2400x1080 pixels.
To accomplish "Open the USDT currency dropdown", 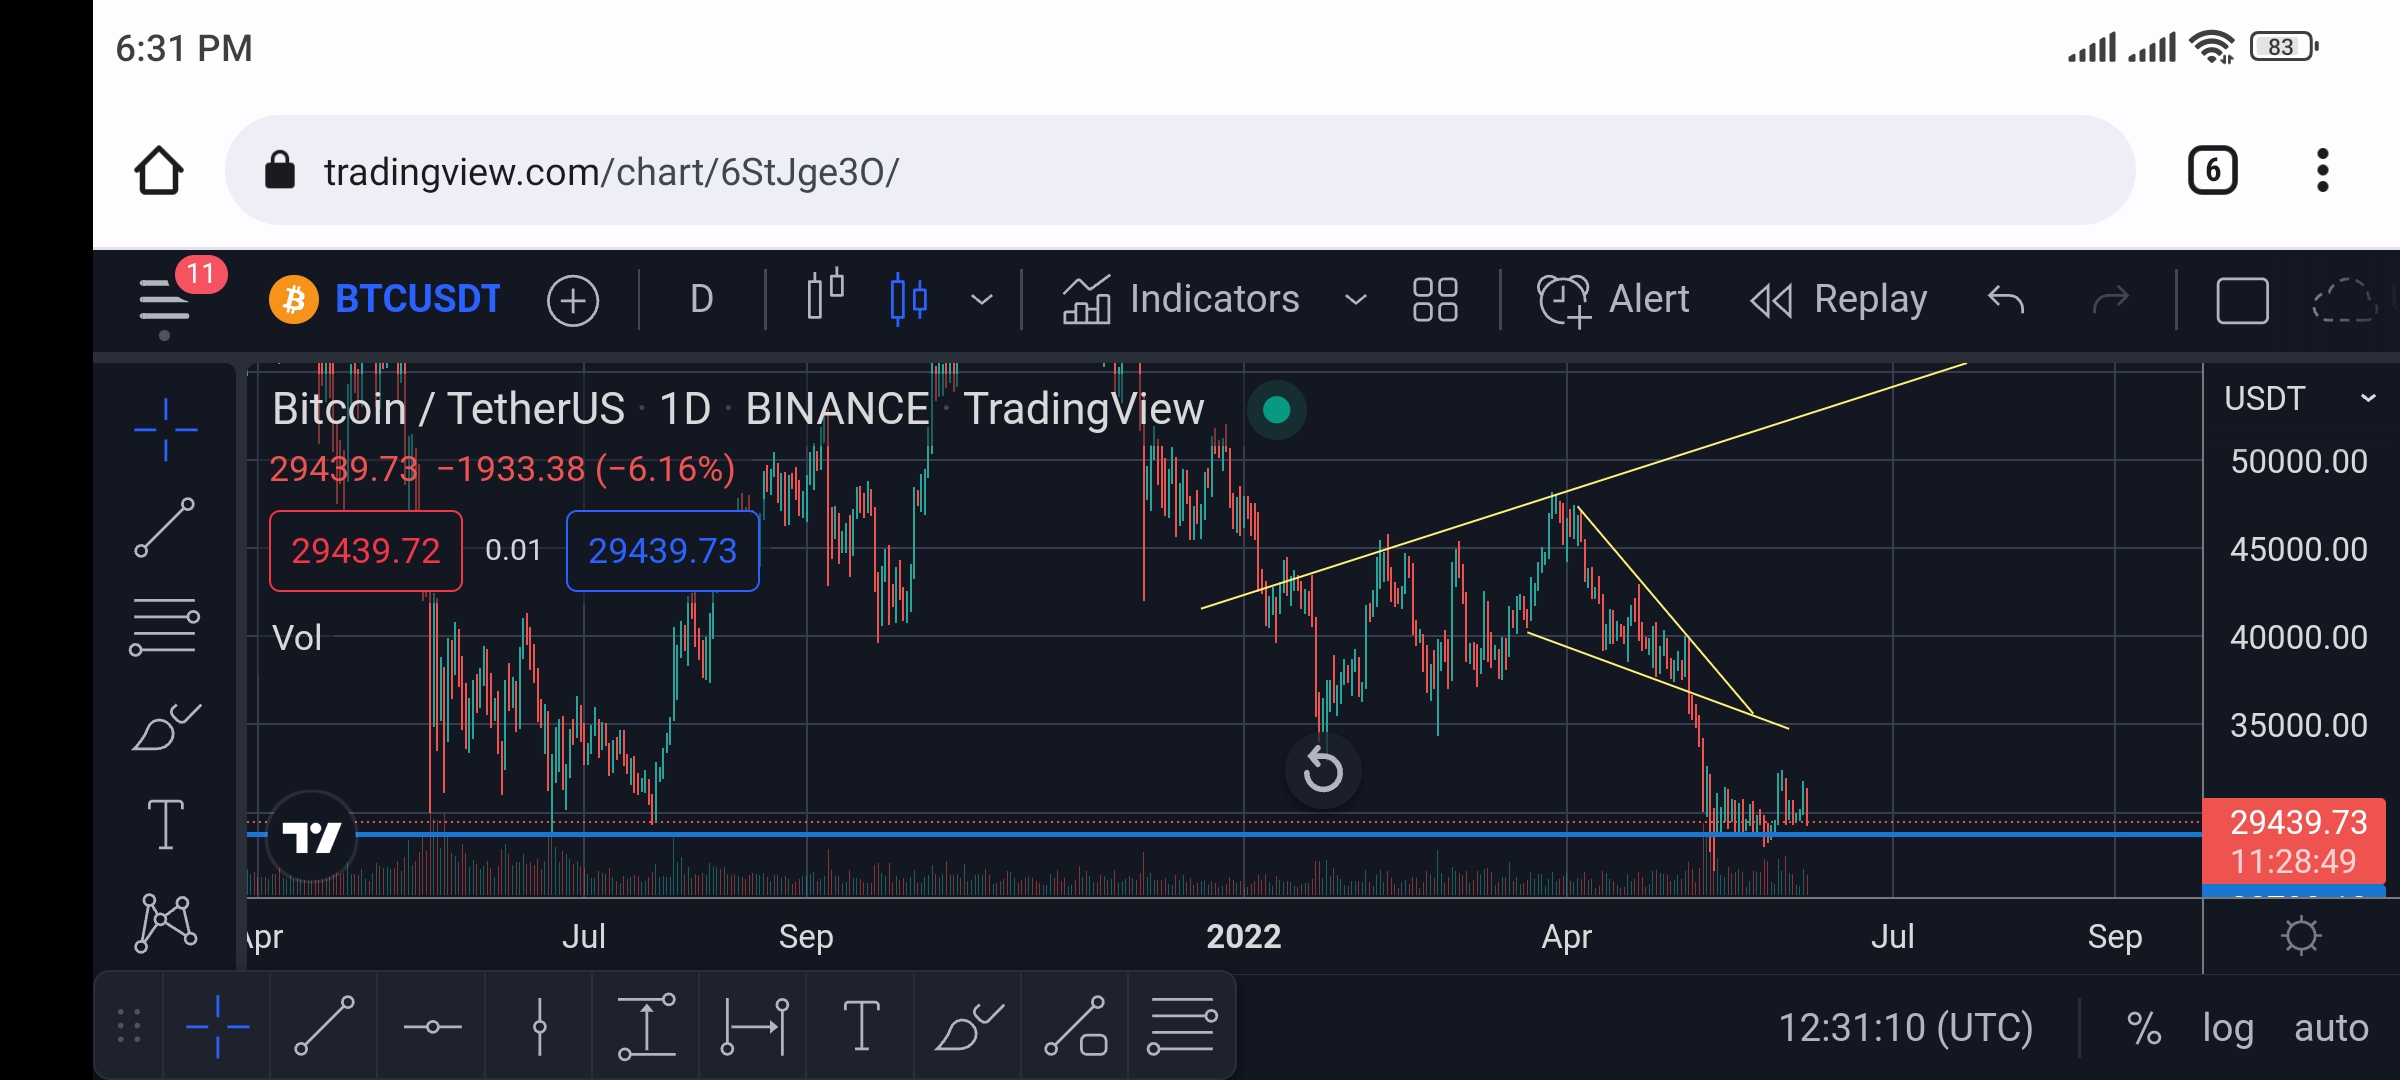I will point(2299,398).
